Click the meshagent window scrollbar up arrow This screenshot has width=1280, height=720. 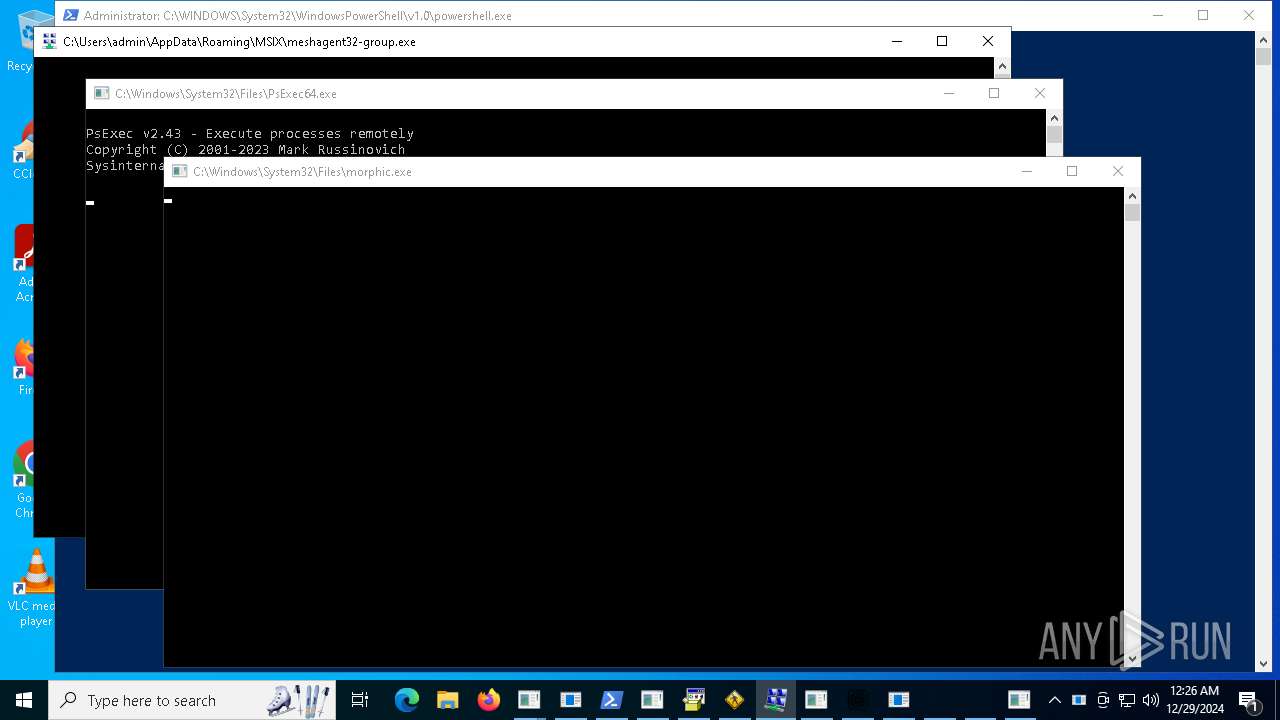pos(1002,66)
